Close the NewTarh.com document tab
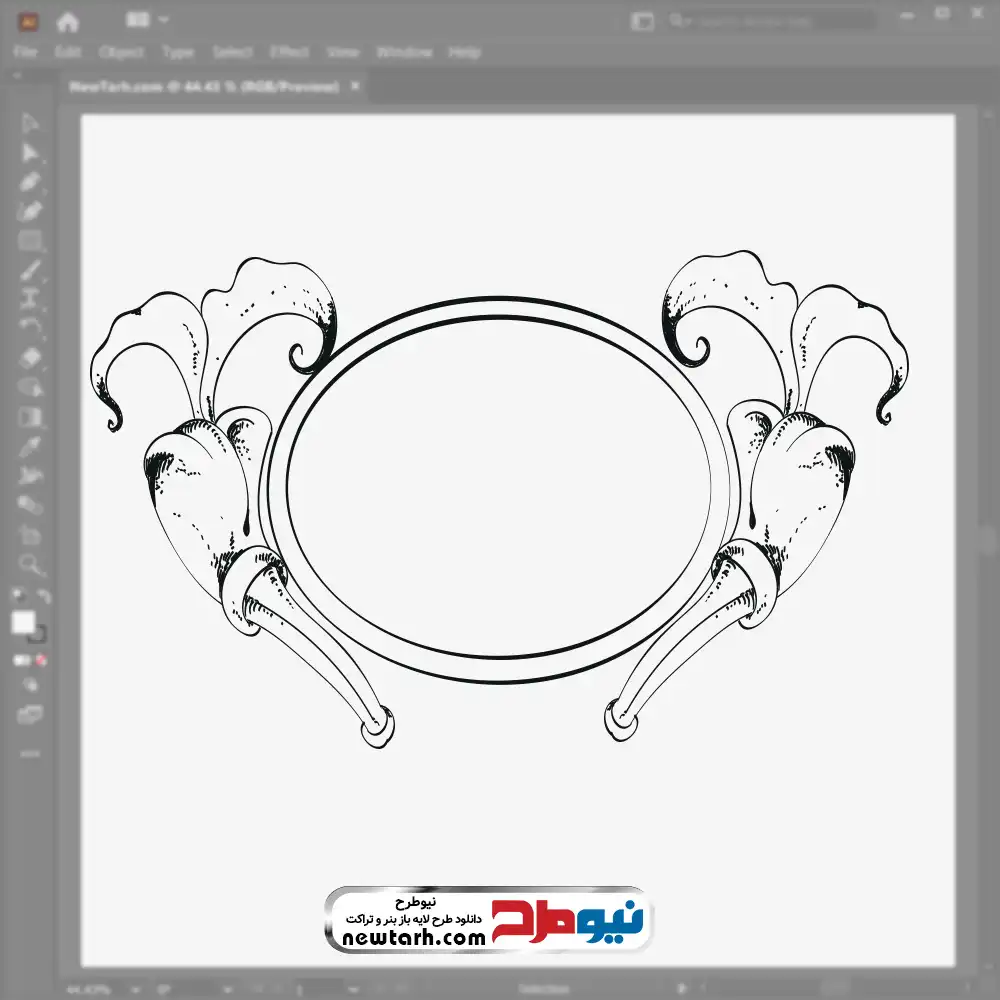This screenshot has width=1000, height=1000. 354,87
